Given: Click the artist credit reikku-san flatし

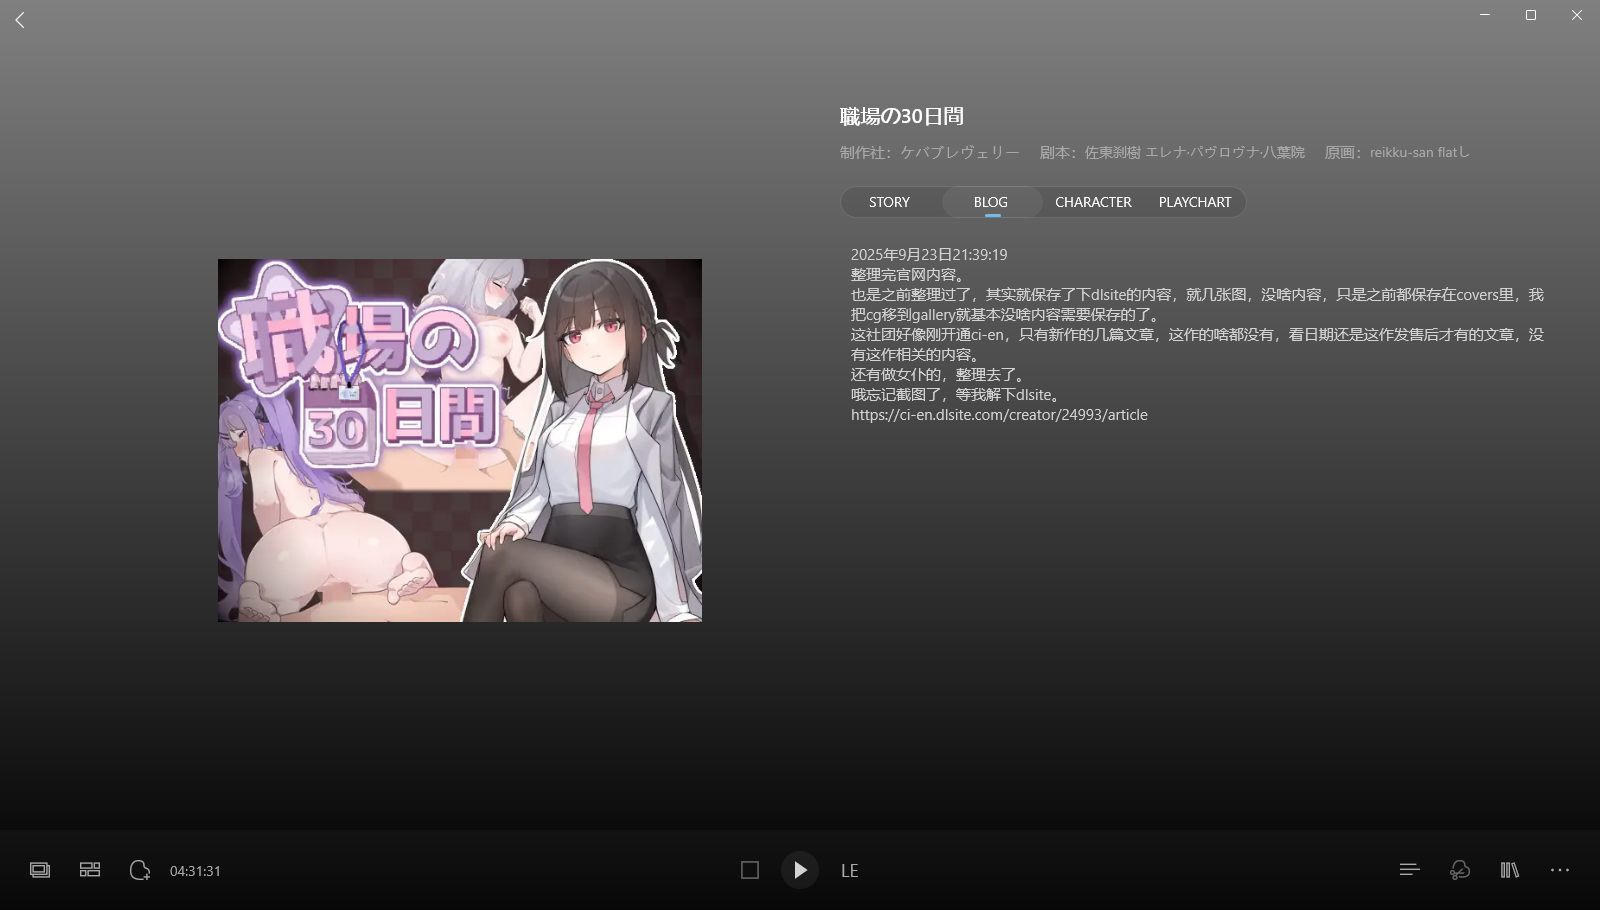Looking at the screenshot, I should click(1420, 152).
